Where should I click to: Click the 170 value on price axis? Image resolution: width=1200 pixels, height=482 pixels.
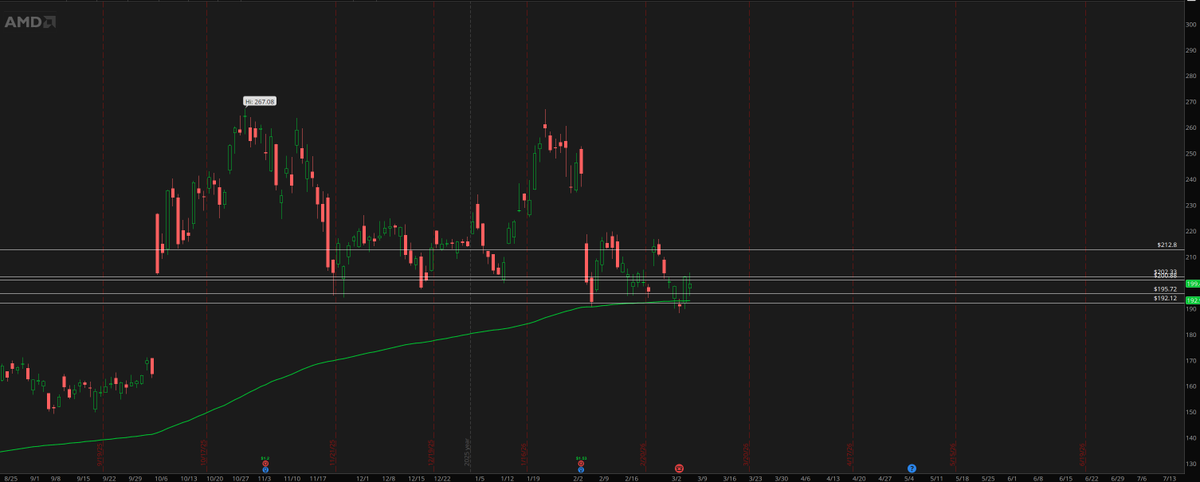click(1191, 361)
